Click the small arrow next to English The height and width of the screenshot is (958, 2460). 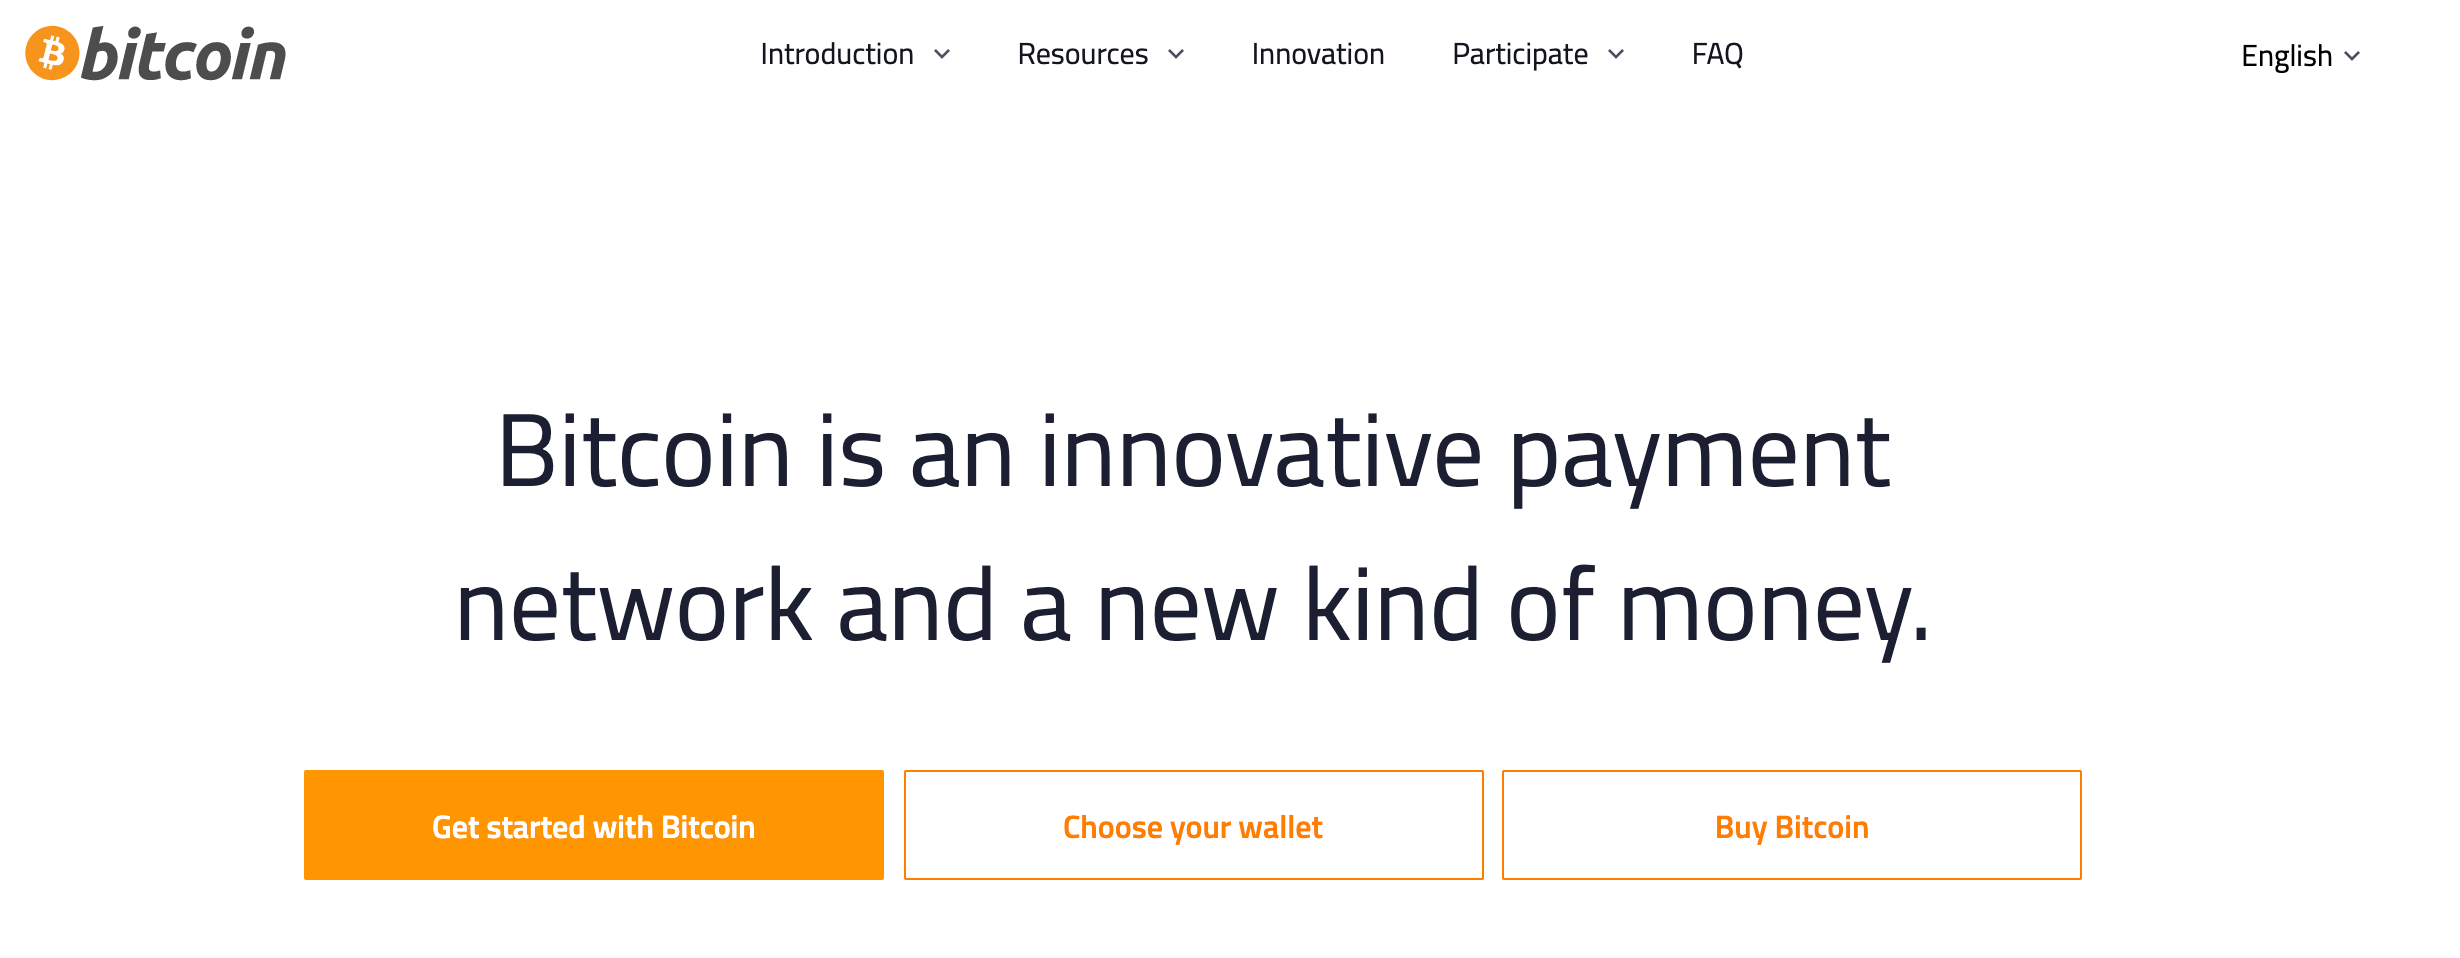click(2352, 57)
